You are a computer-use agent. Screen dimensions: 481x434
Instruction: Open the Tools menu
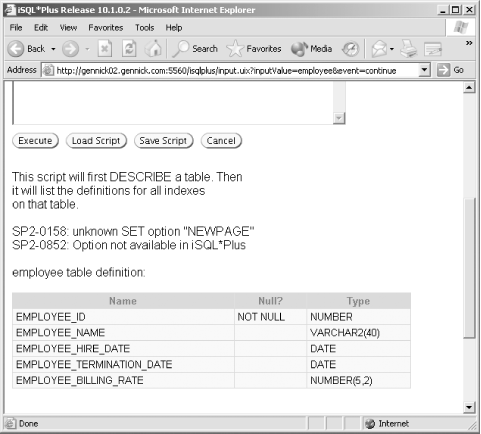click(x=144, y=28)
